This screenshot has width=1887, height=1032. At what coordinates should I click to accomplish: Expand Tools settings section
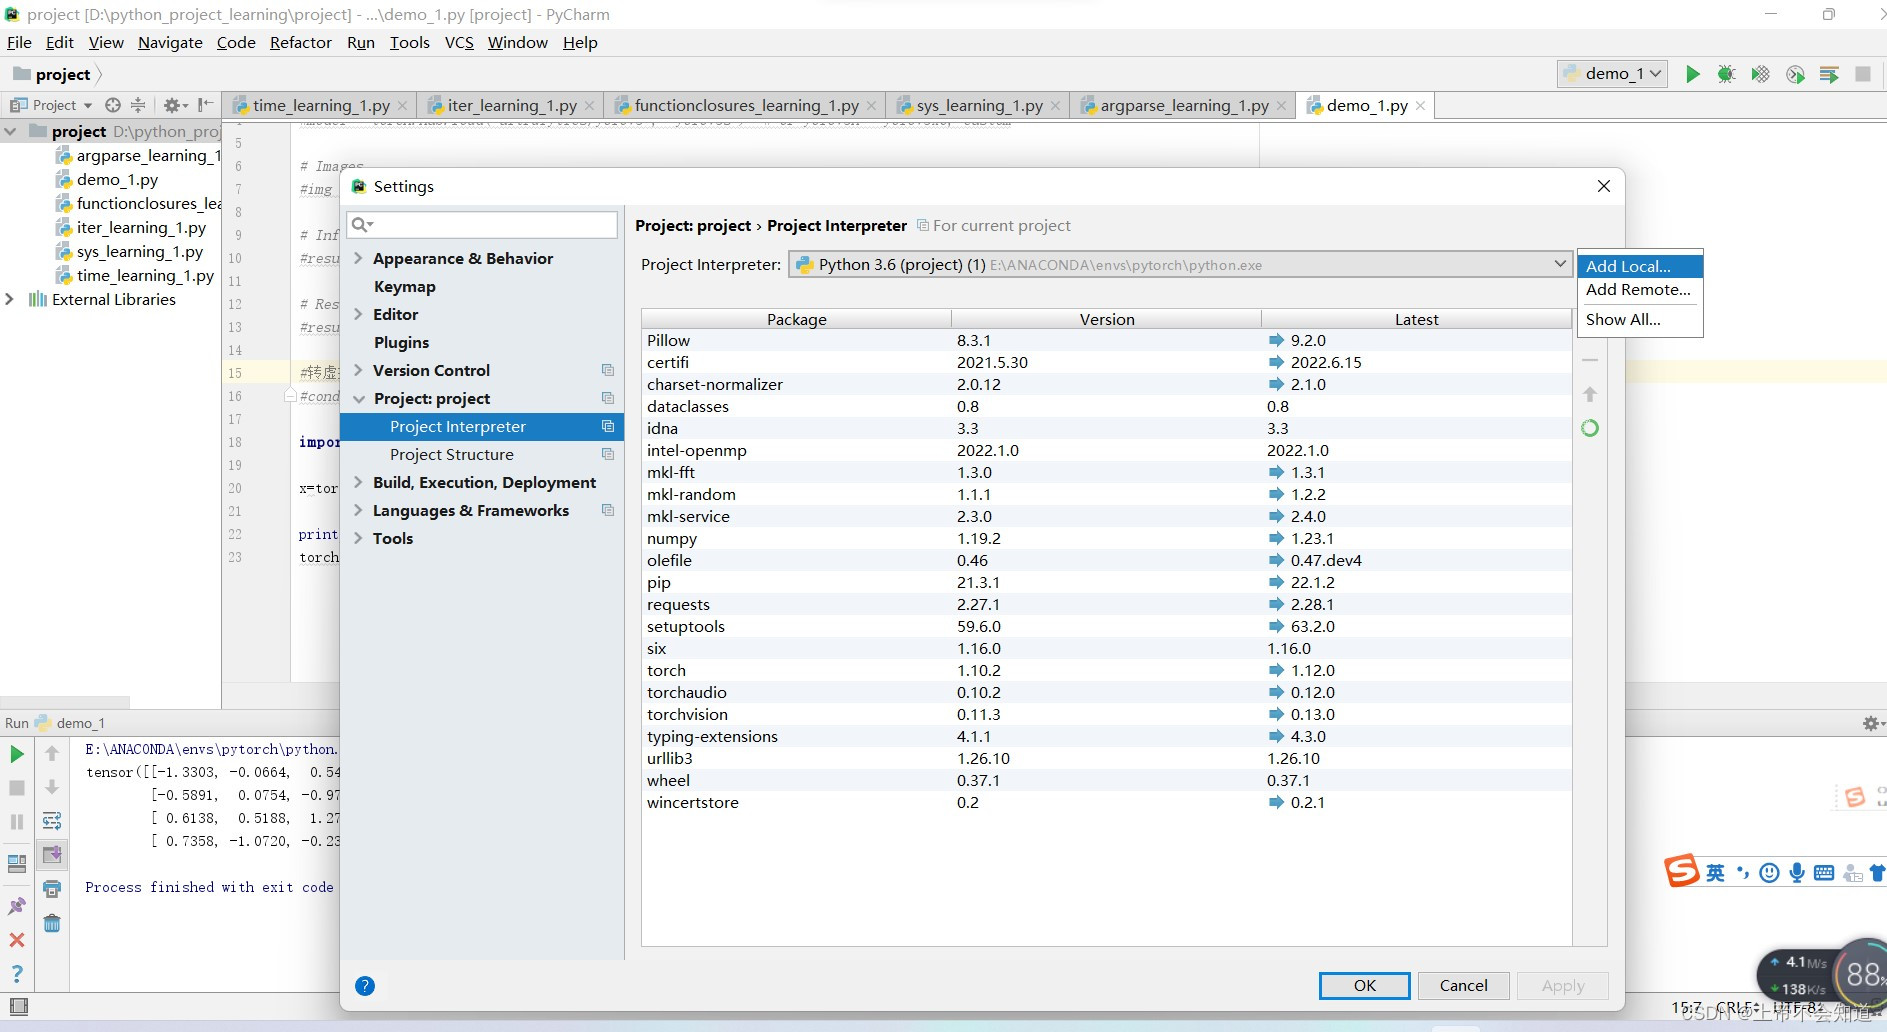pyautogui.click(x=359, y=538)
